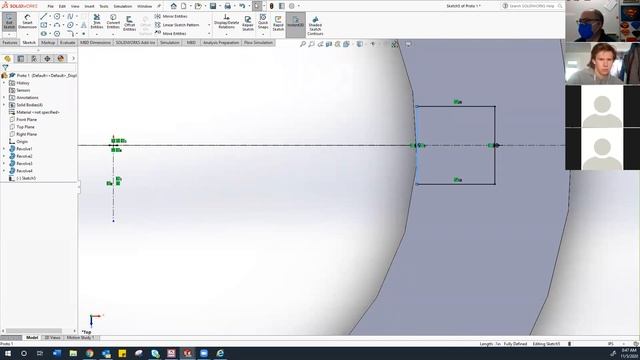Click the Search SOLIDWORKS Help field
The image size is (640, 360).
point(533,6)
